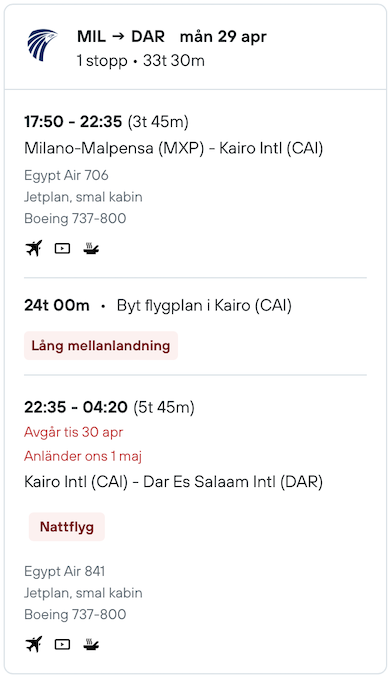This screenshot has width=392, height=678.
Task: Click Anländer ons 1 maj notice
Action: coord(83,456)
